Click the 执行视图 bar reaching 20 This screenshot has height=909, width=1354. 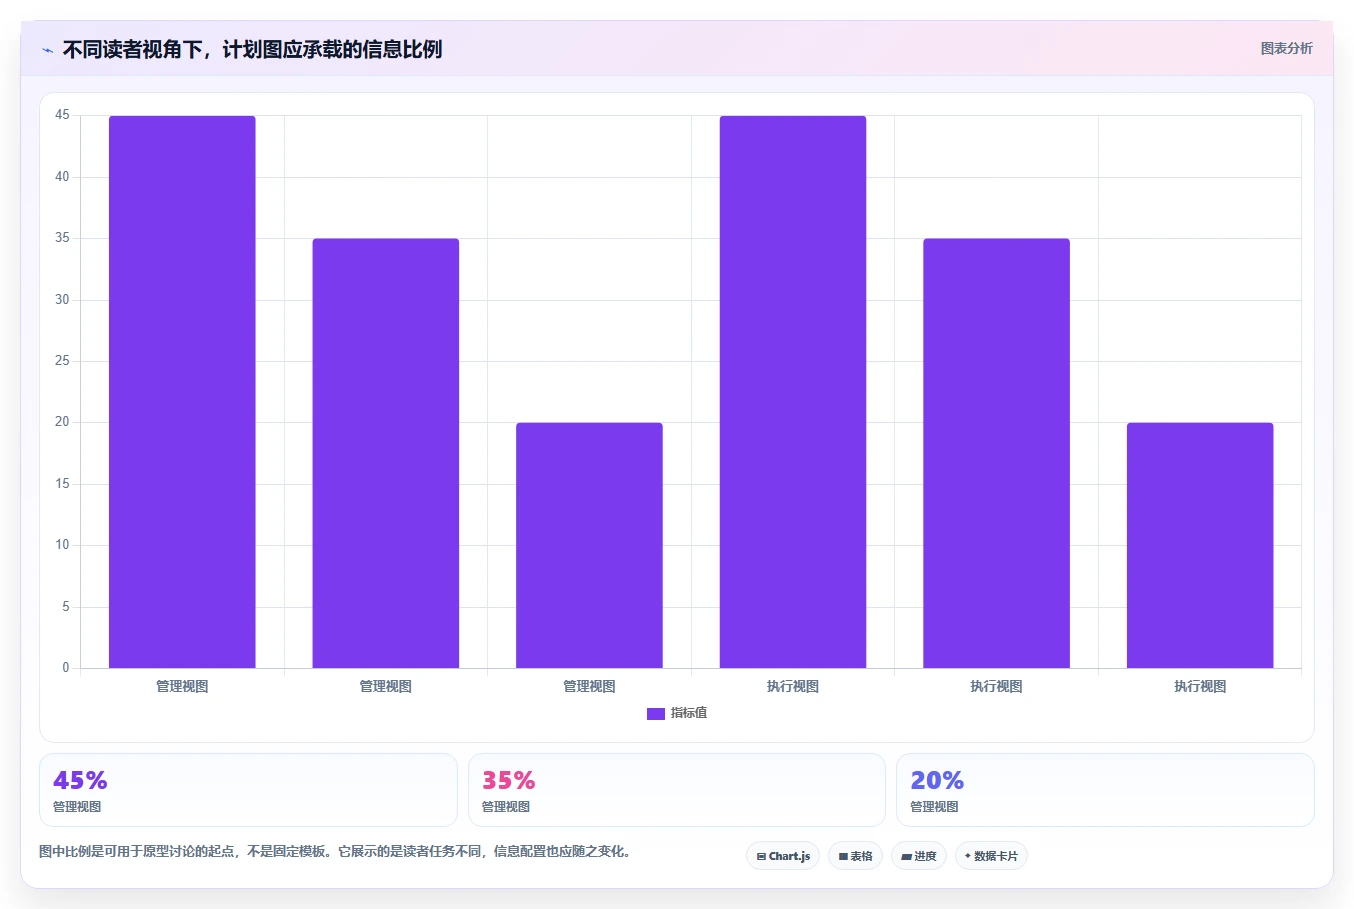point(1200,545)
